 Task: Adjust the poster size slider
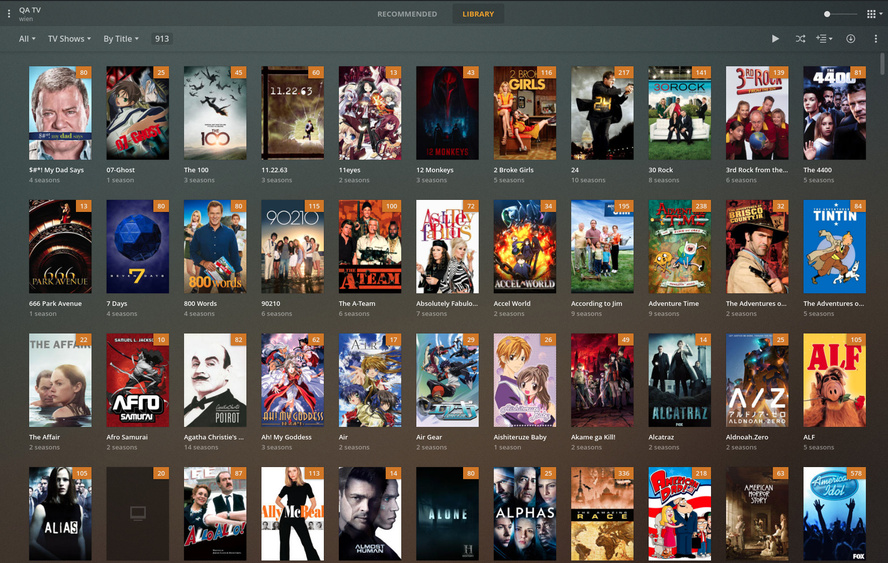(840, 14)
